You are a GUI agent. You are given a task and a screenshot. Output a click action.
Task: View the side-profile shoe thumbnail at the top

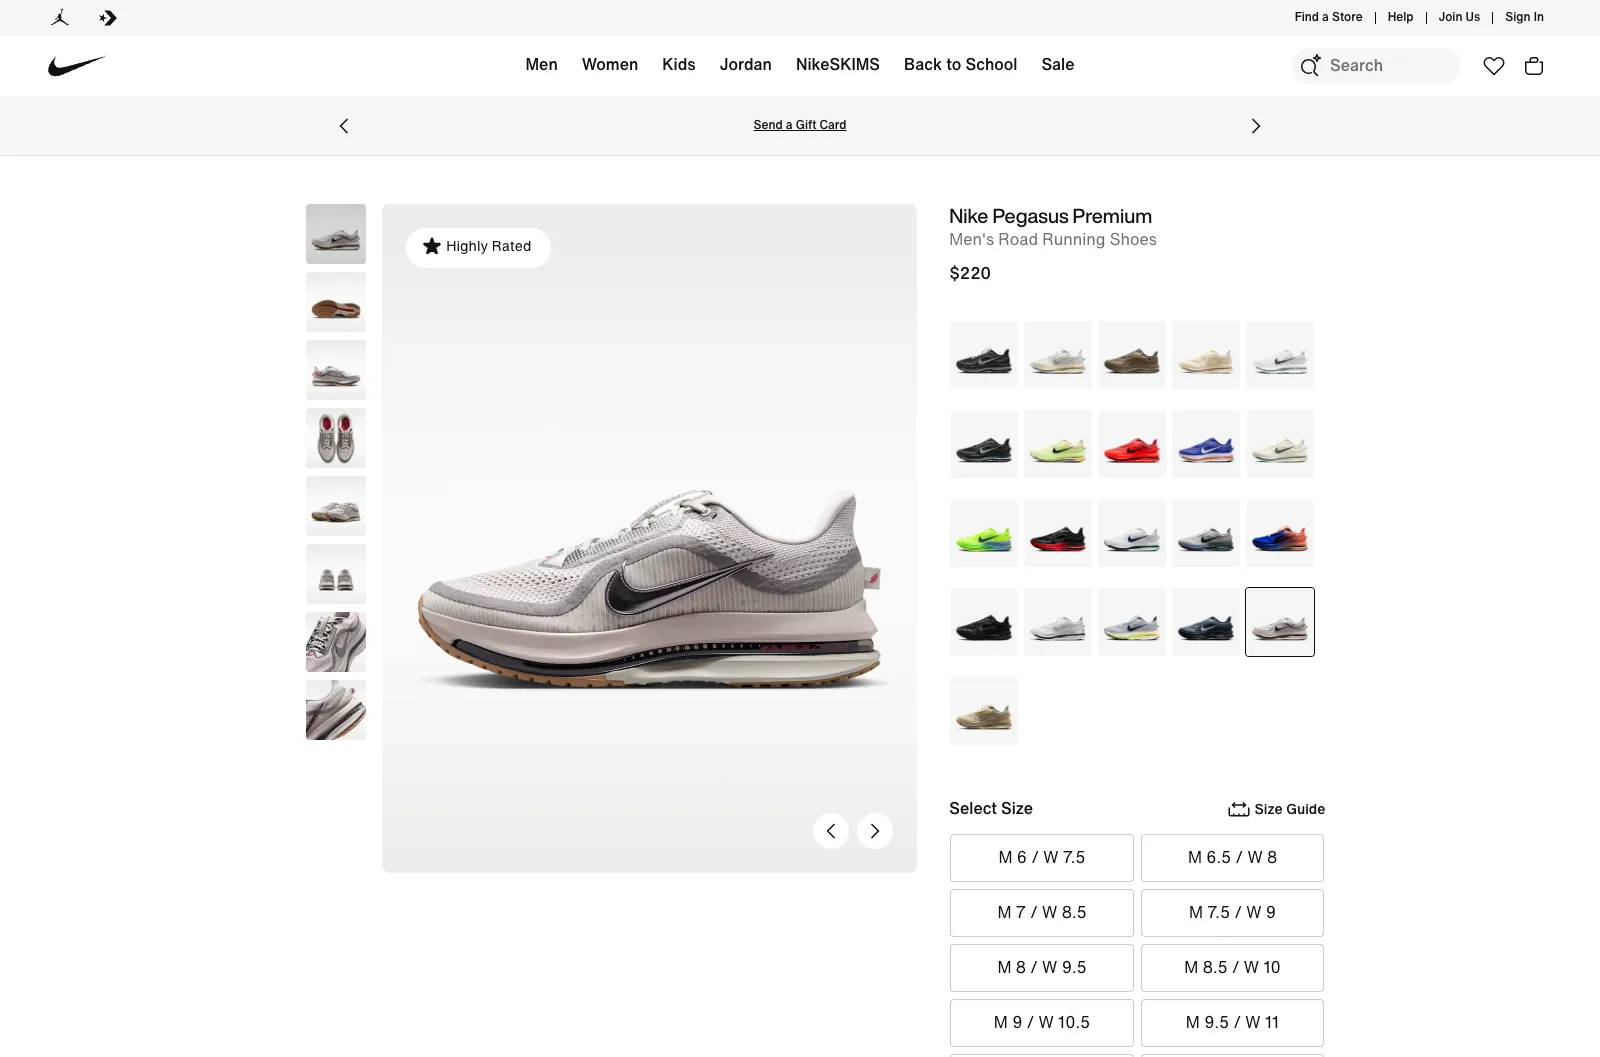pyautogui.click(x=336, y=234)
